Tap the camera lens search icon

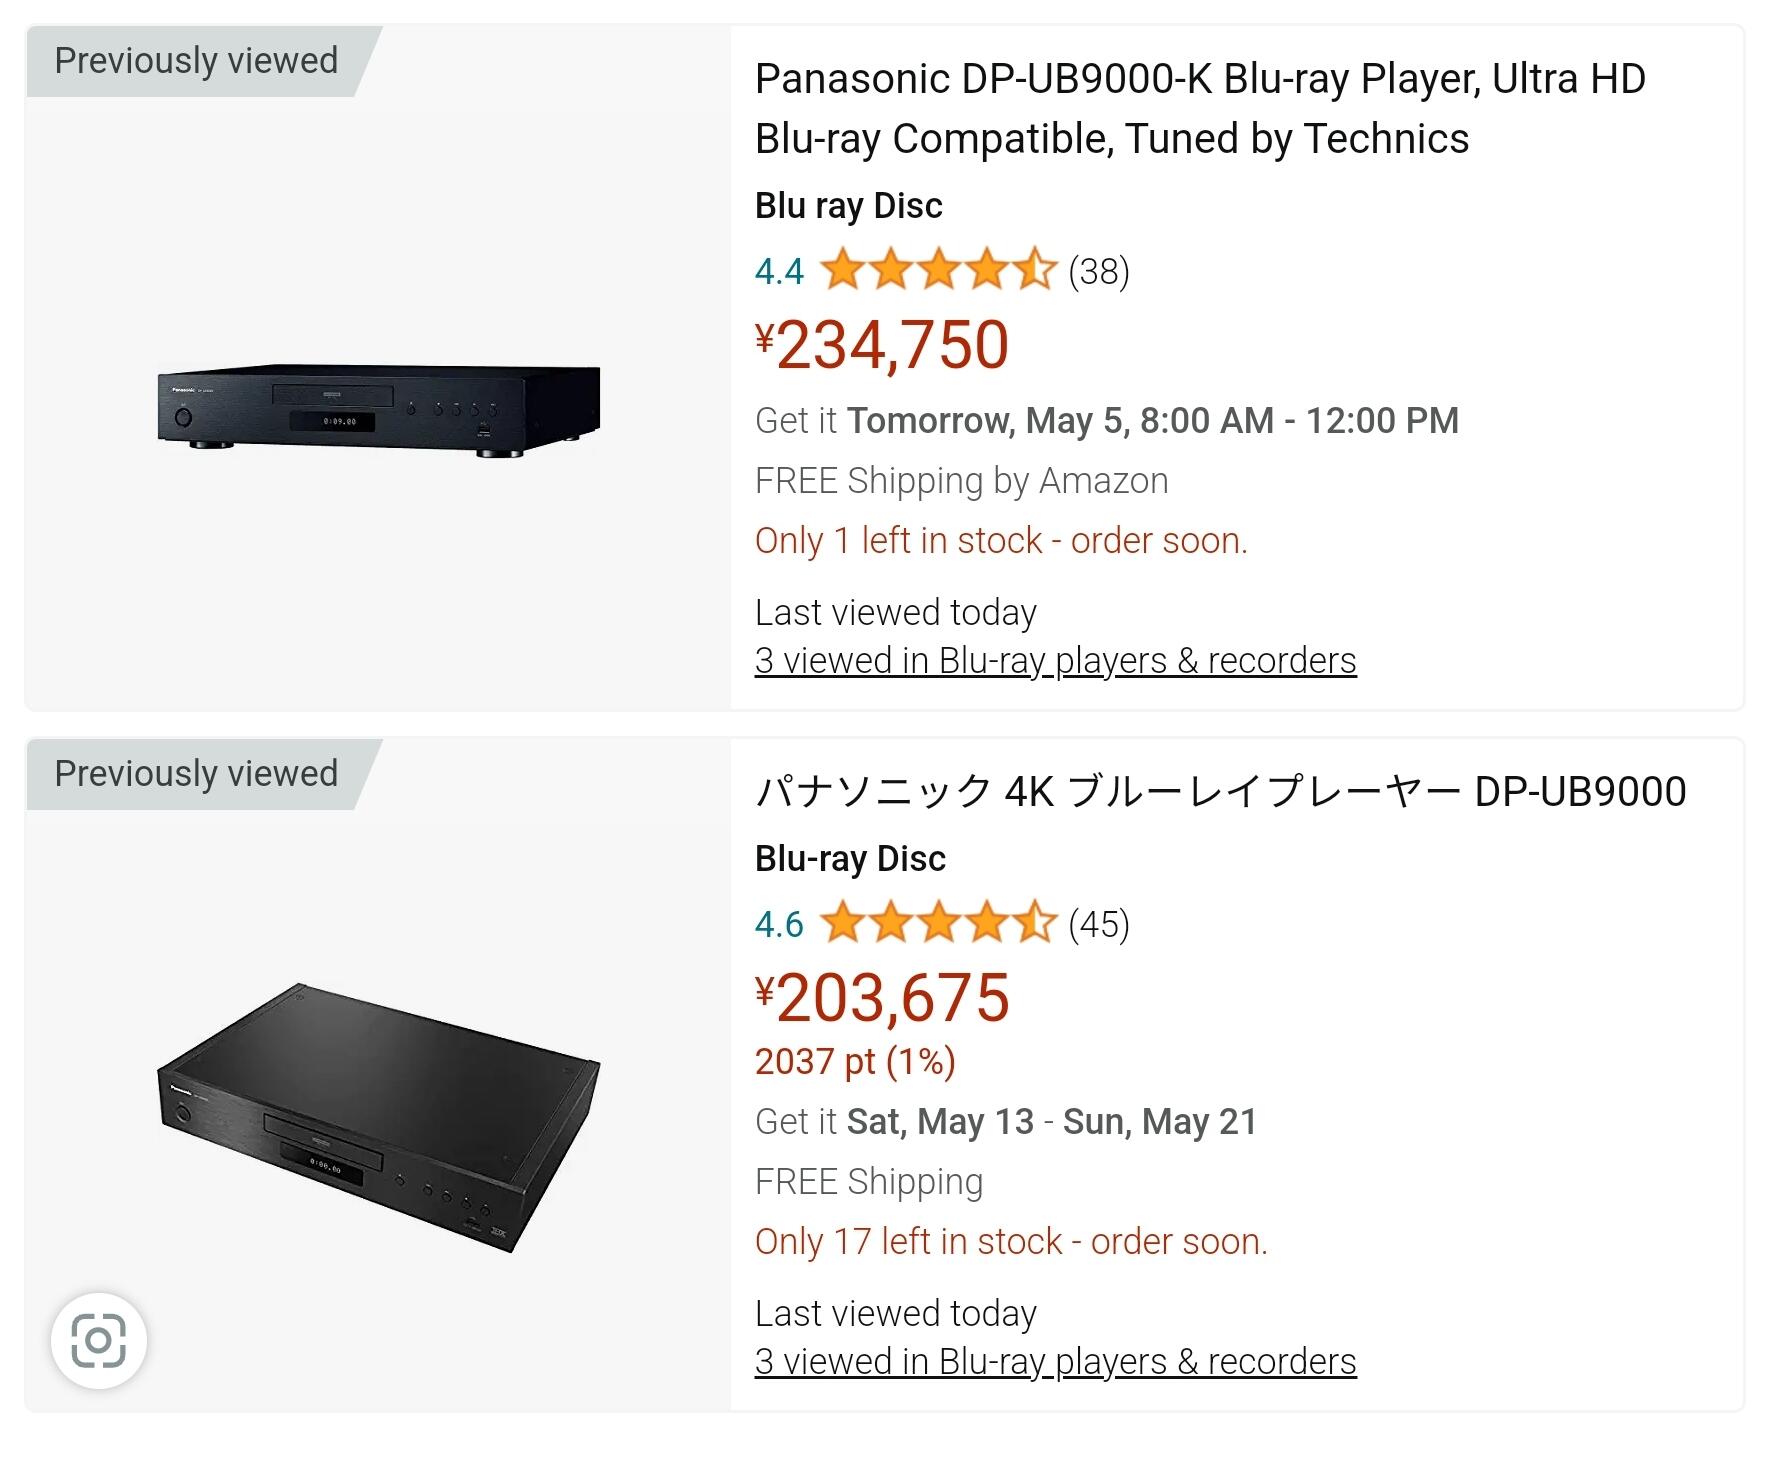pyautogui.click(x=99, y=1340)
